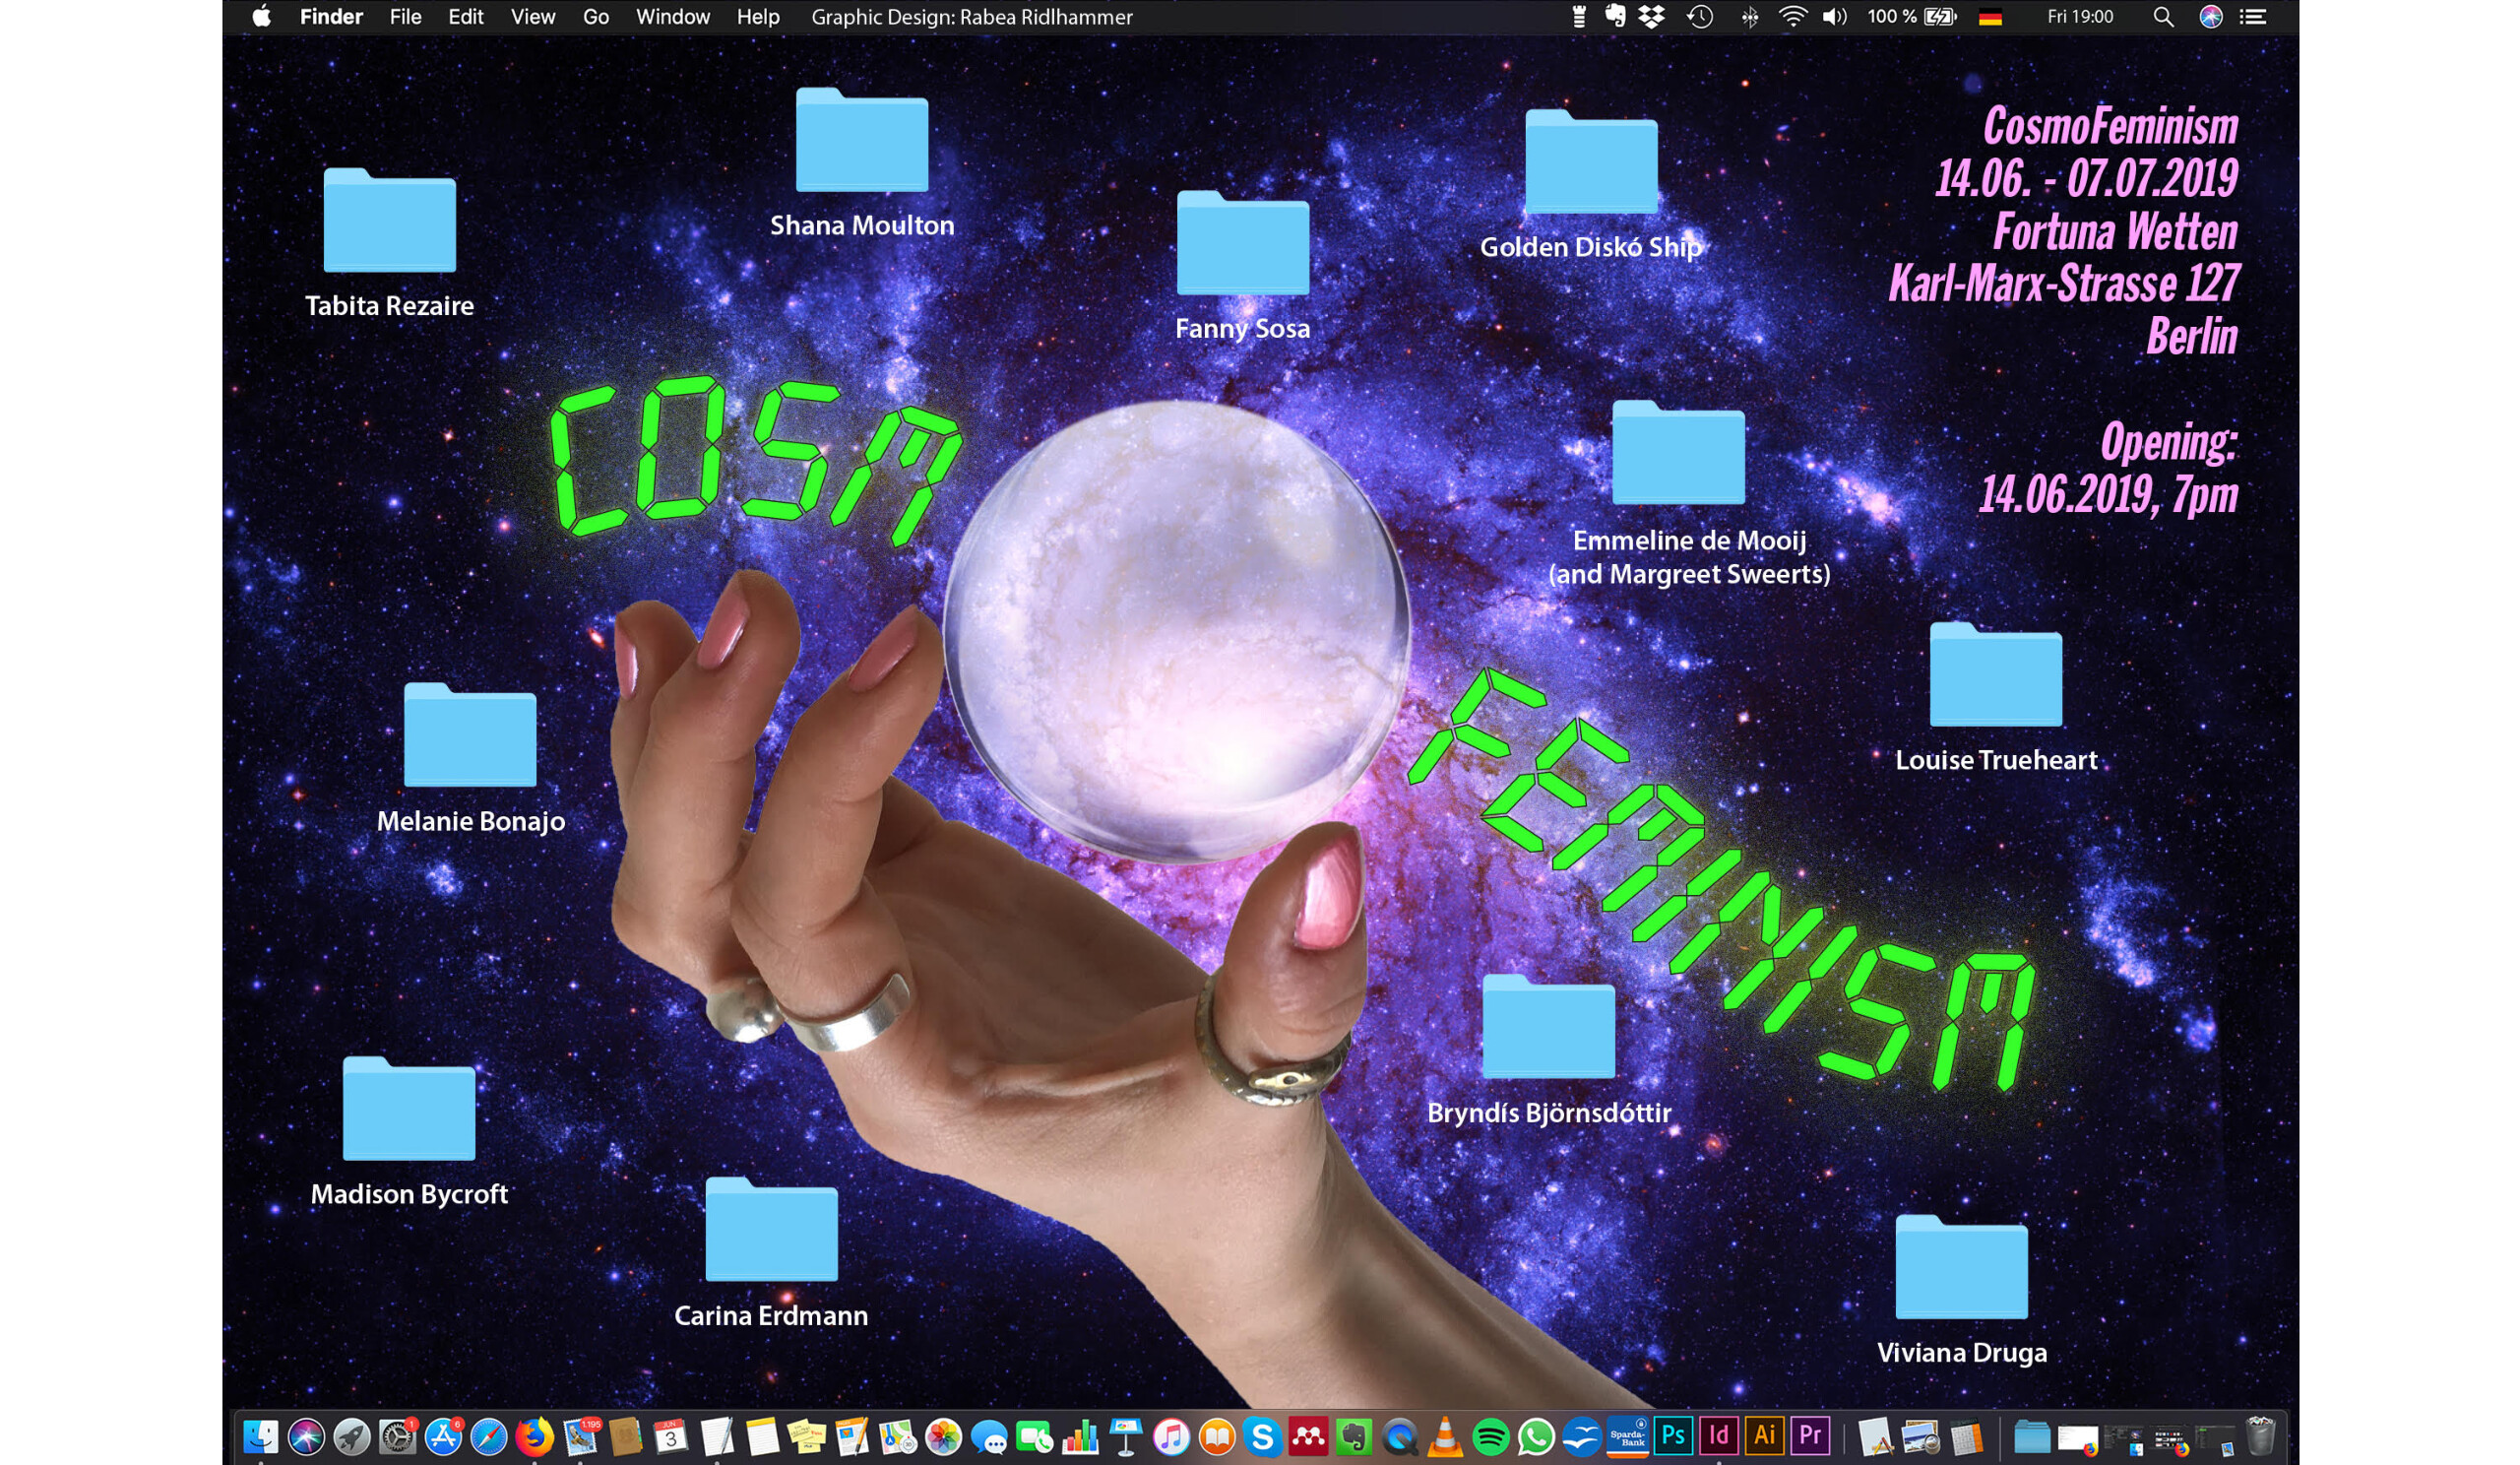Toggle the Bluetooth status menu
The height and width of the screenshot is (1465, 2520).
click(1749, 17)
